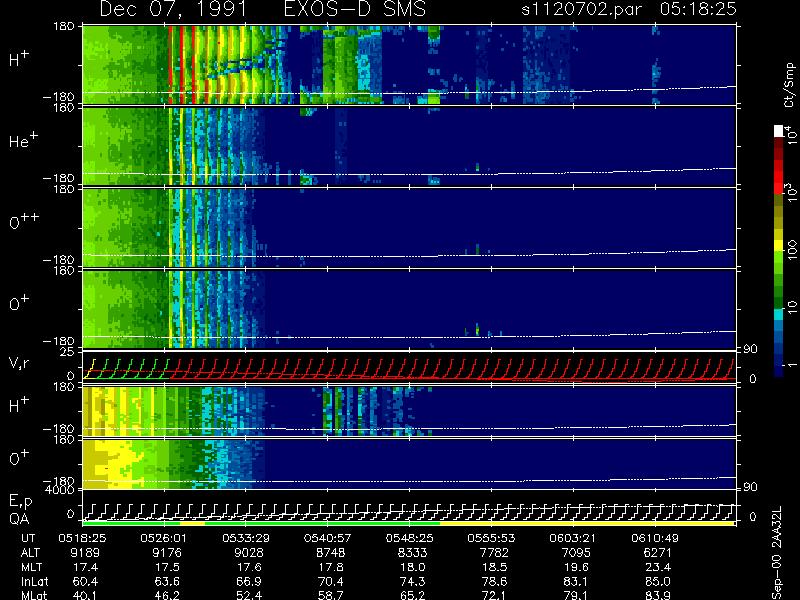Screen dimensions: 800x600
Task: Click ALT value '7782'
Action: pyautogui.click(x=494, y=553)
